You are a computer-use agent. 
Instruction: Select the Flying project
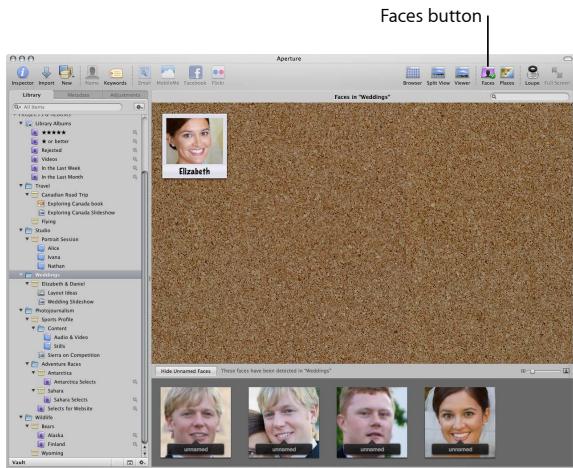tap(48, 221)
